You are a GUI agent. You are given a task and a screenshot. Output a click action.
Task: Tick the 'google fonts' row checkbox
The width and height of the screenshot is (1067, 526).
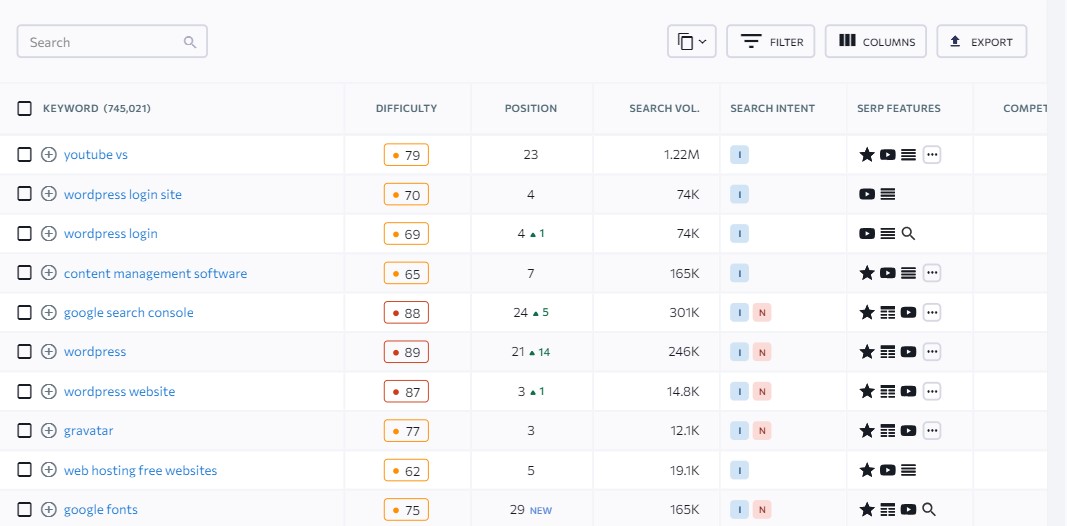coord(24,509)
